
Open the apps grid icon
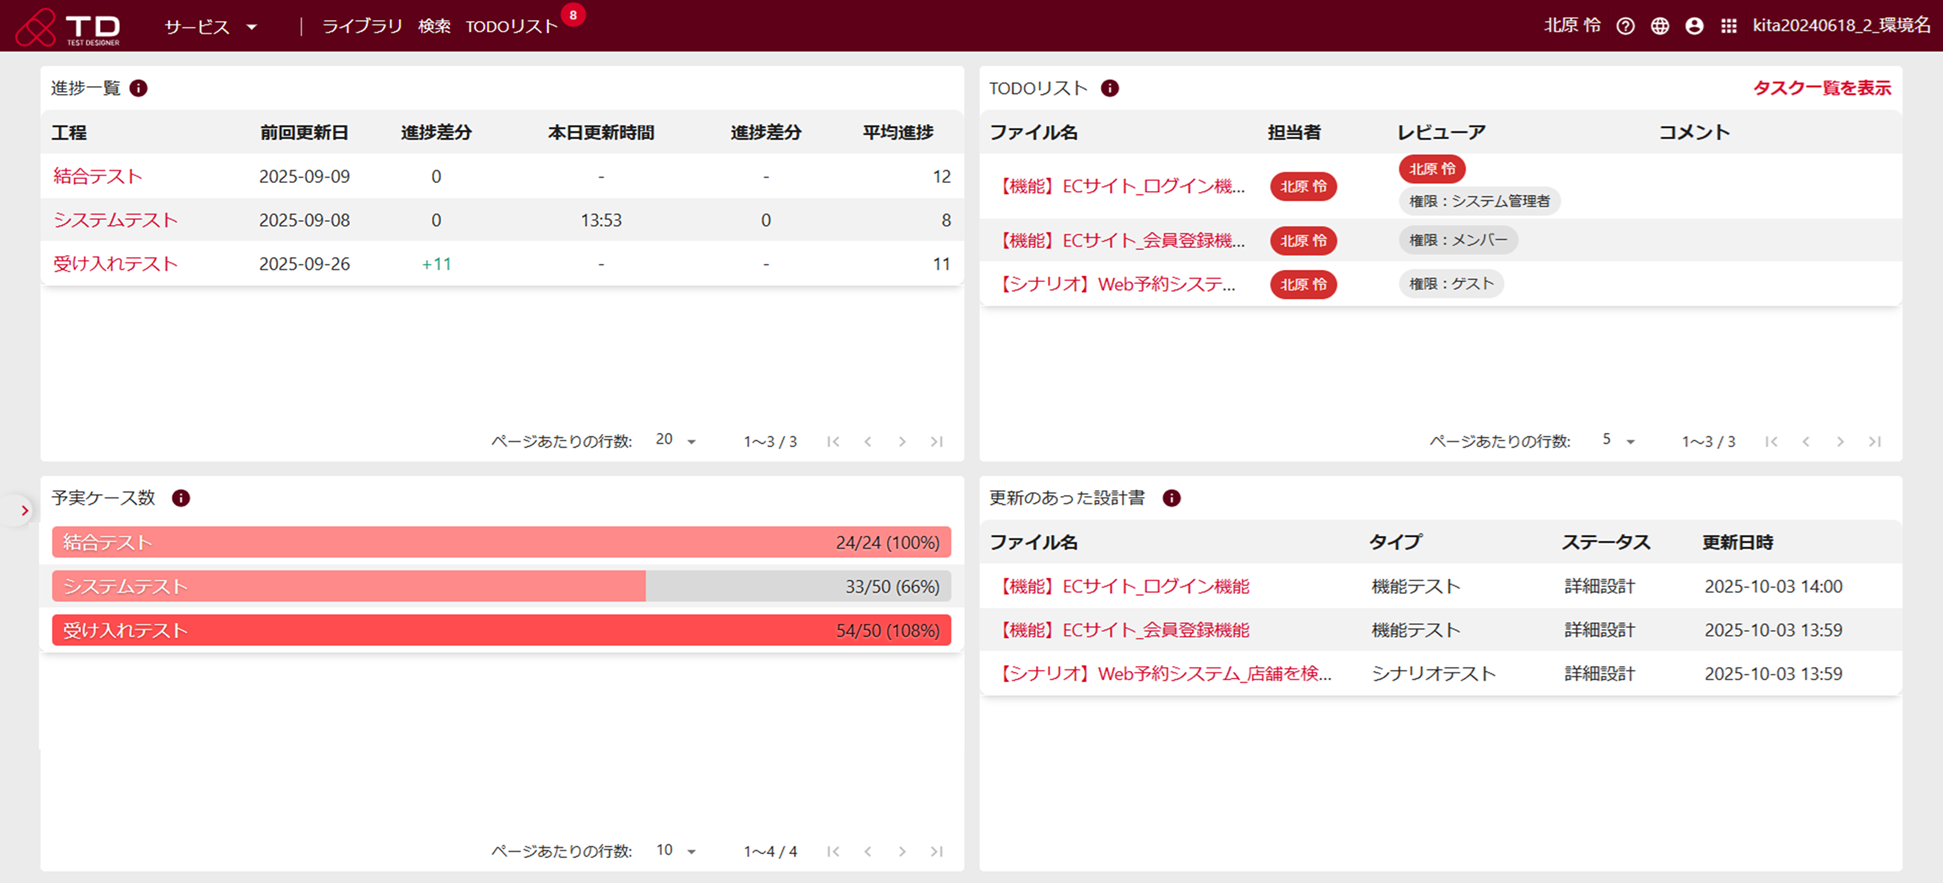point(1729,26)
